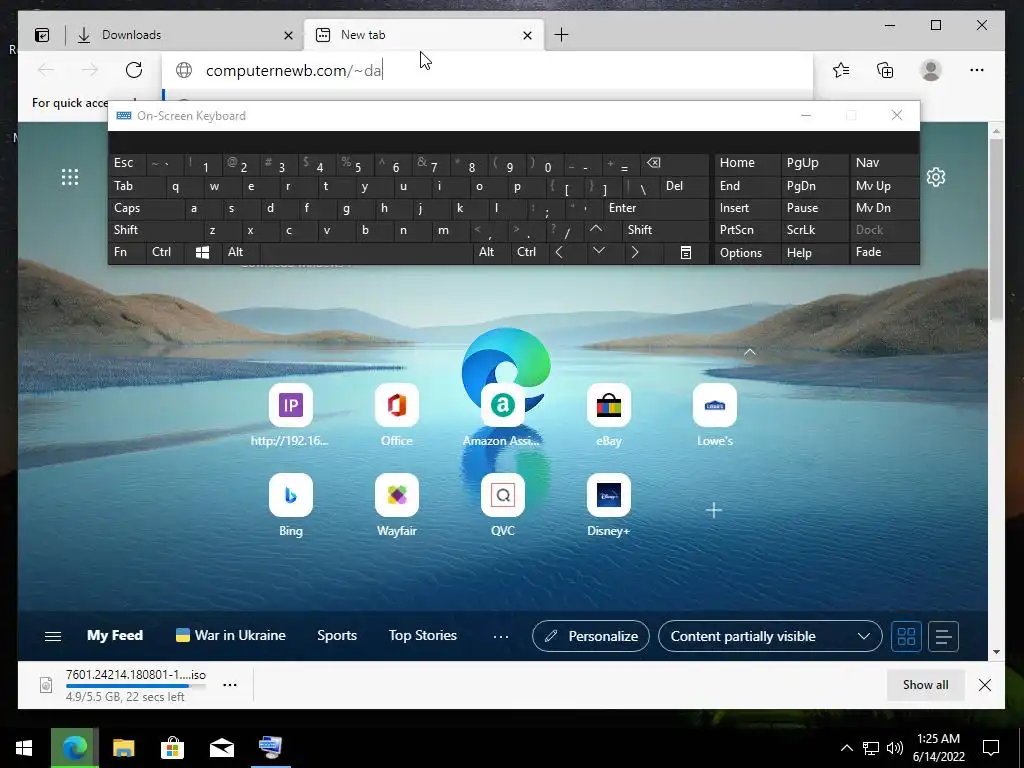Open the feed hamburger menu icon

[53, 636]
